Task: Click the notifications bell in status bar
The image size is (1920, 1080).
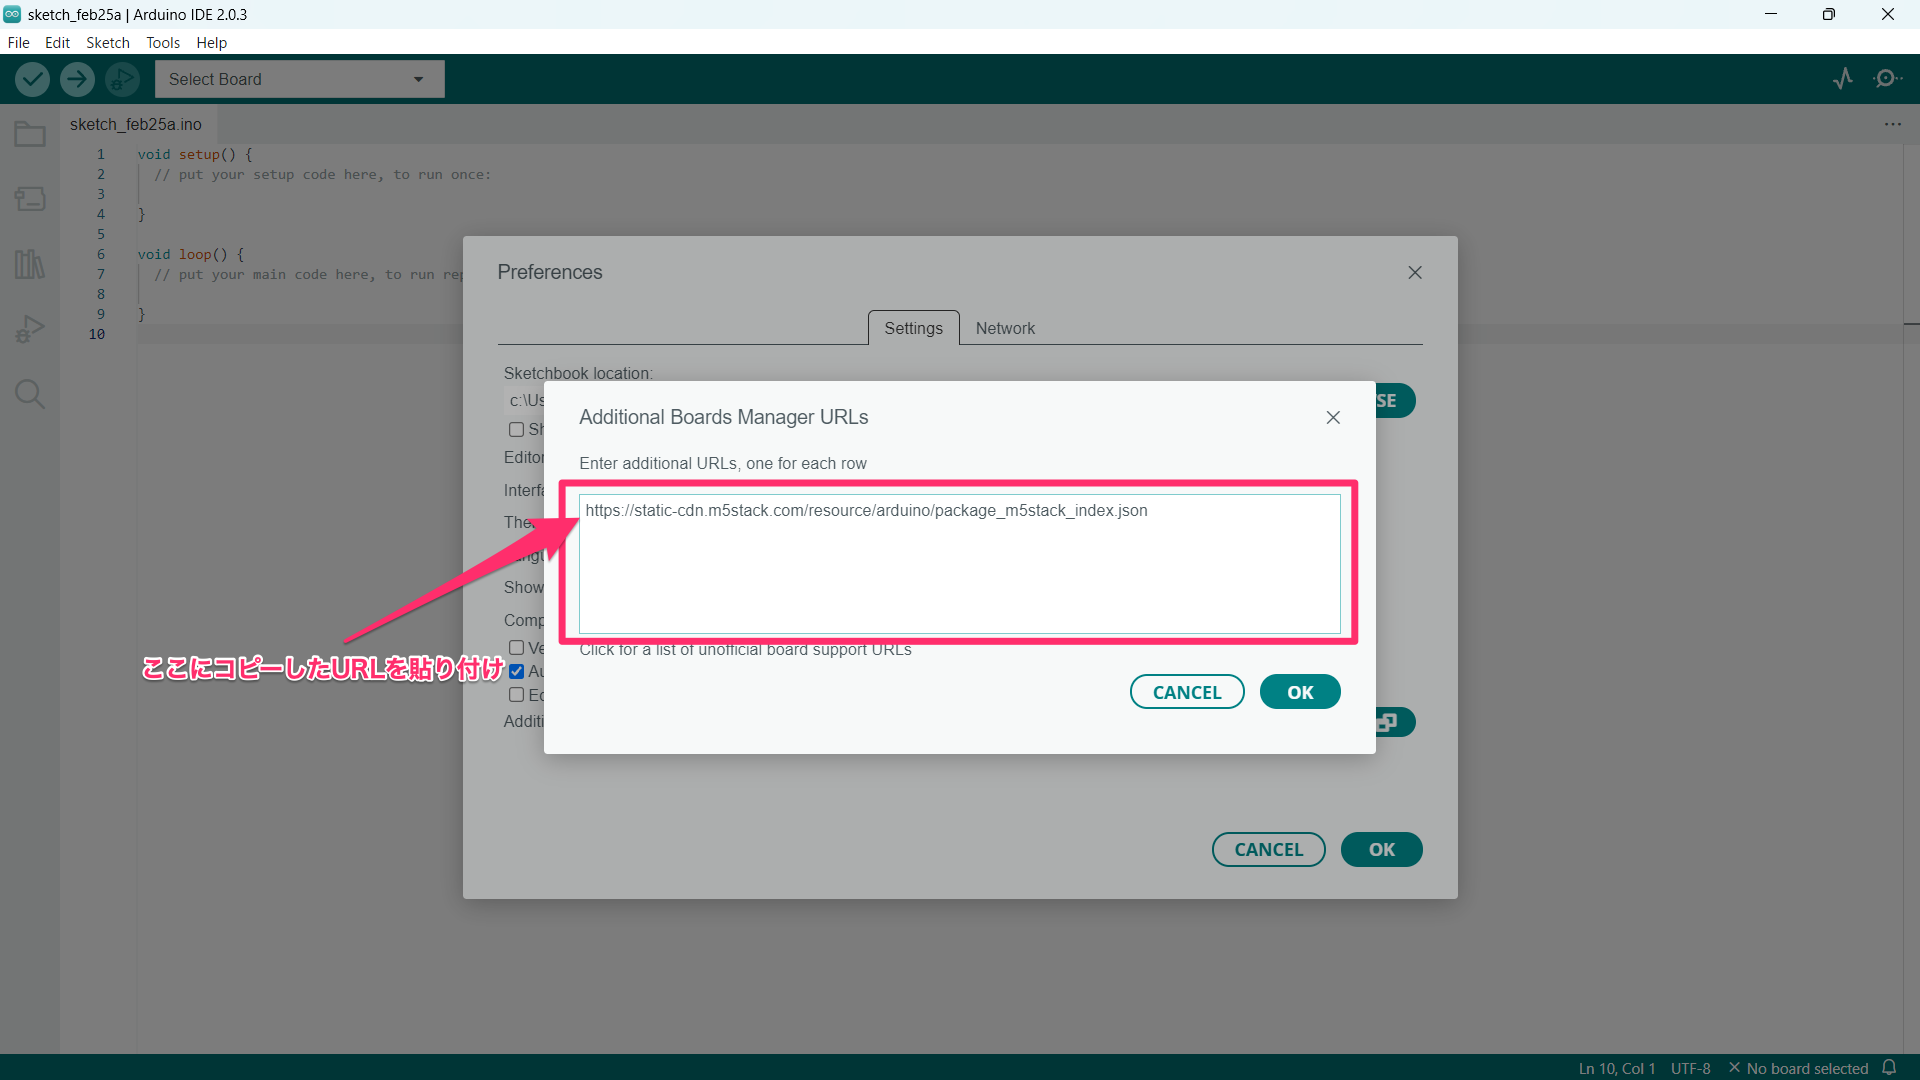Action: [x=1889, y=1067]
